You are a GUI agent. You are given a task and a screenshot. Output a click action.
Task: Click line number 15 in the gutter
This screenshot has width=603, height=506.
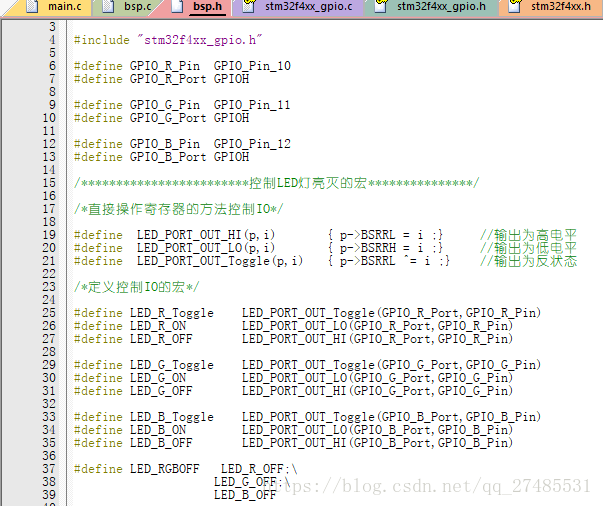coord(49,183)
